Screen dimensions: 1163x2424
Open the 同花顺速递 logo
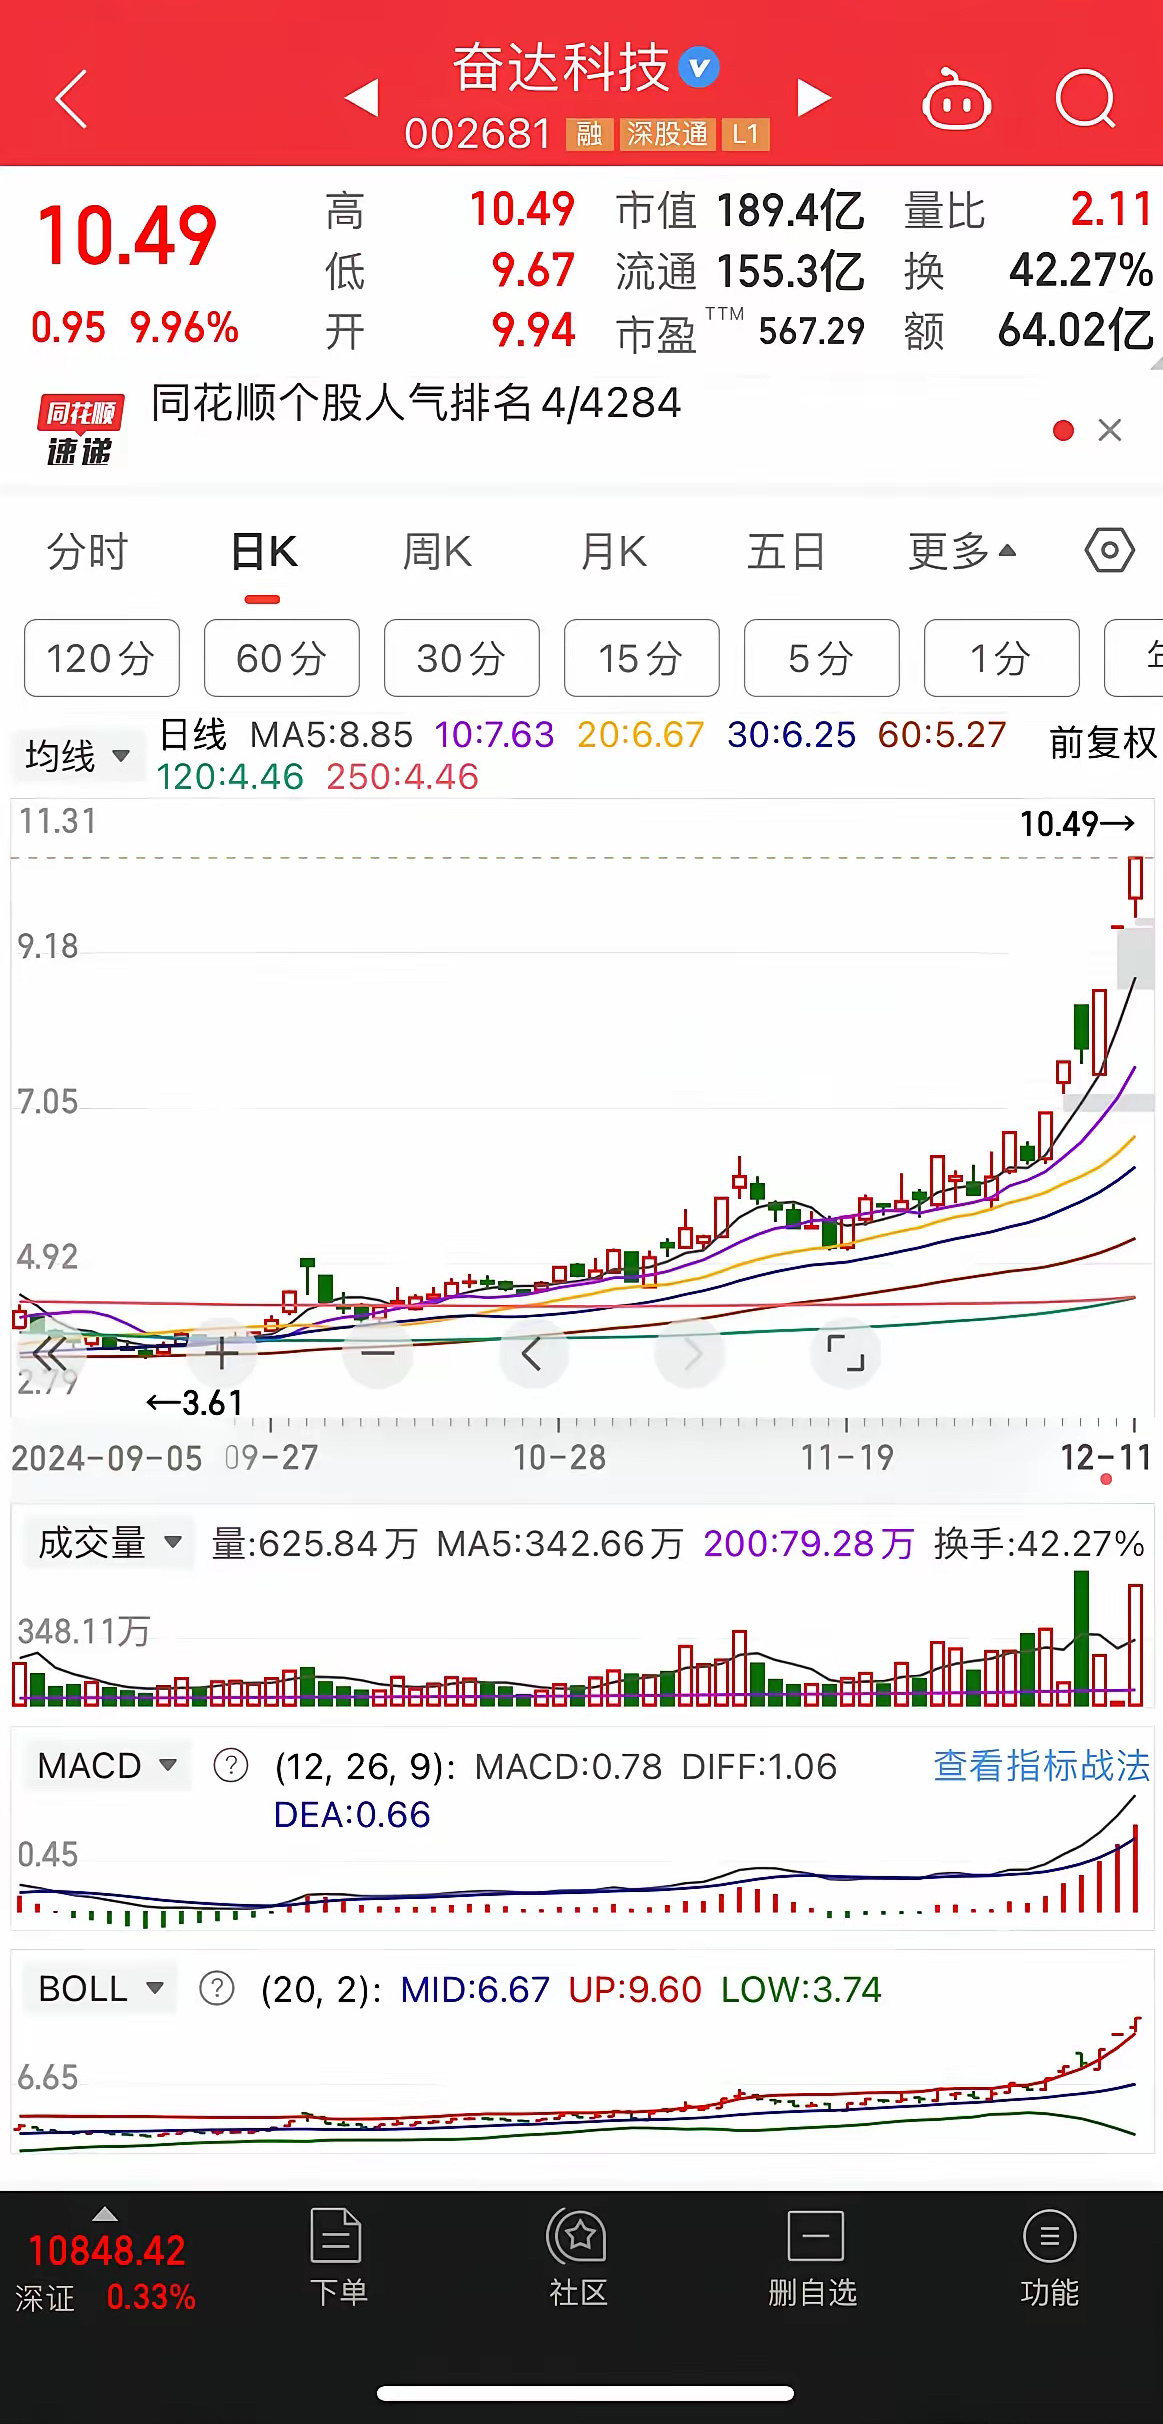[80, 430]
